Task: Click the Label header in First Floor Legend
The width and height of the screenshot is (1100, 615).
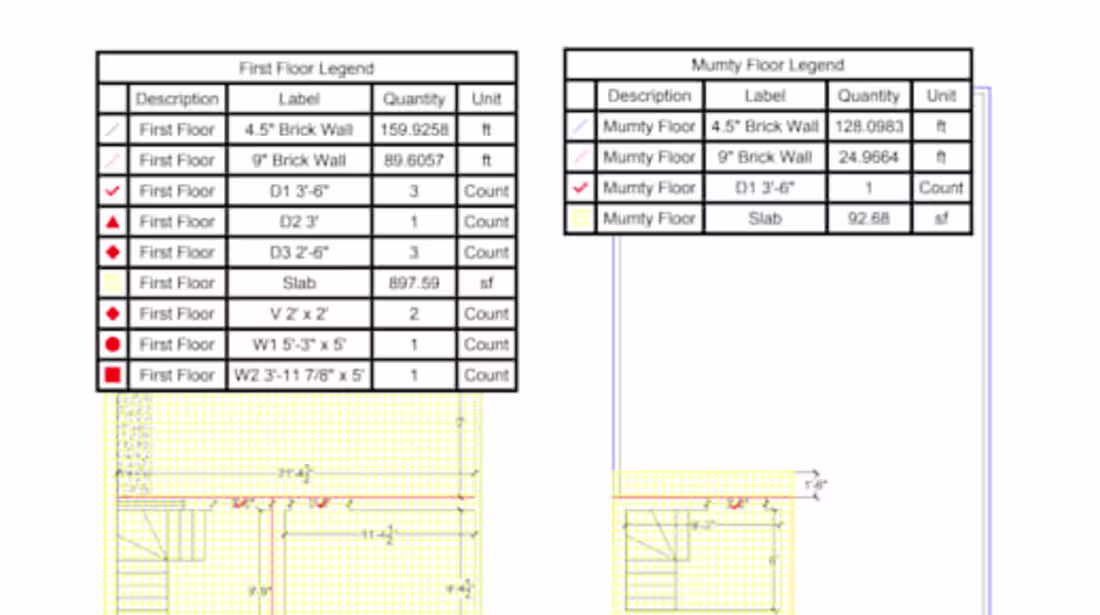Action: point(299,99)
